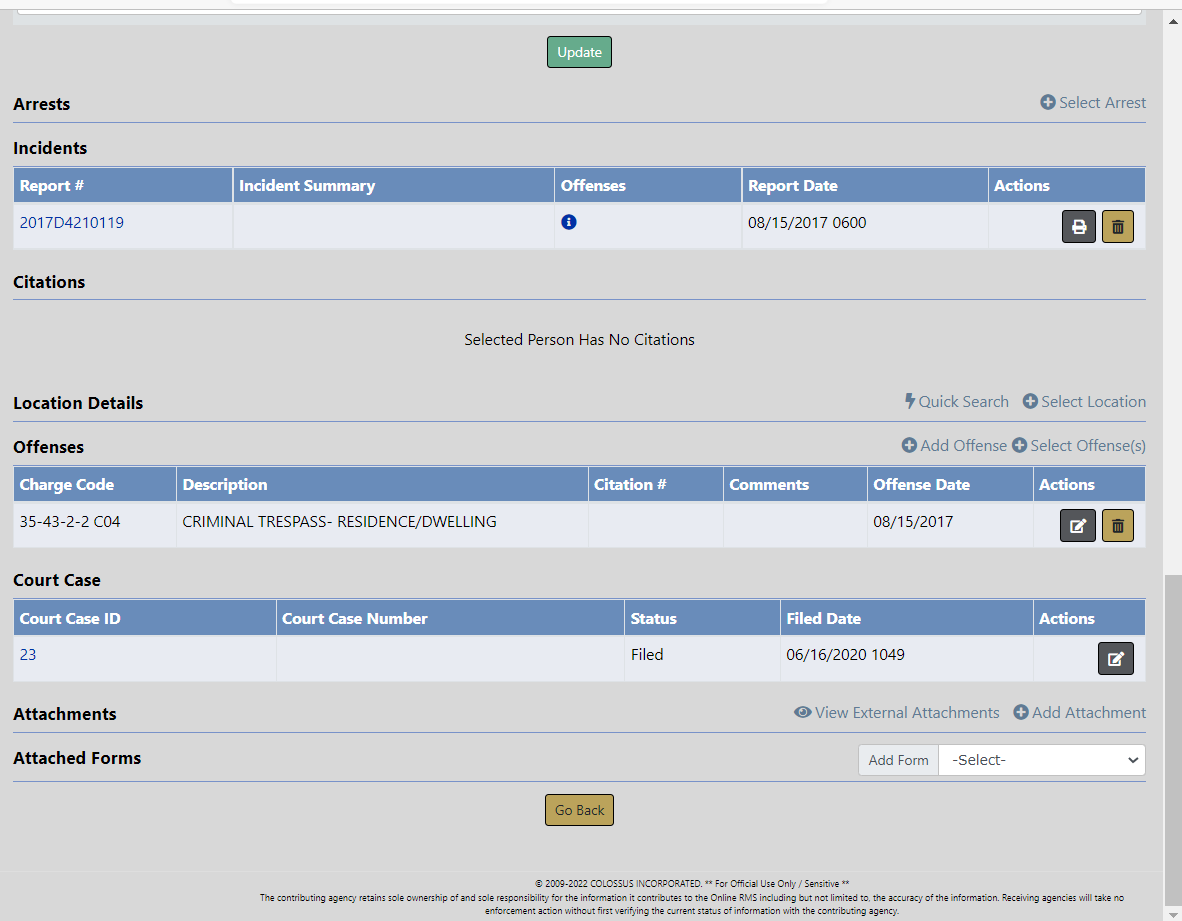
Task: Click the Select Arrest plus link
Action: [x=1093, y=103]
